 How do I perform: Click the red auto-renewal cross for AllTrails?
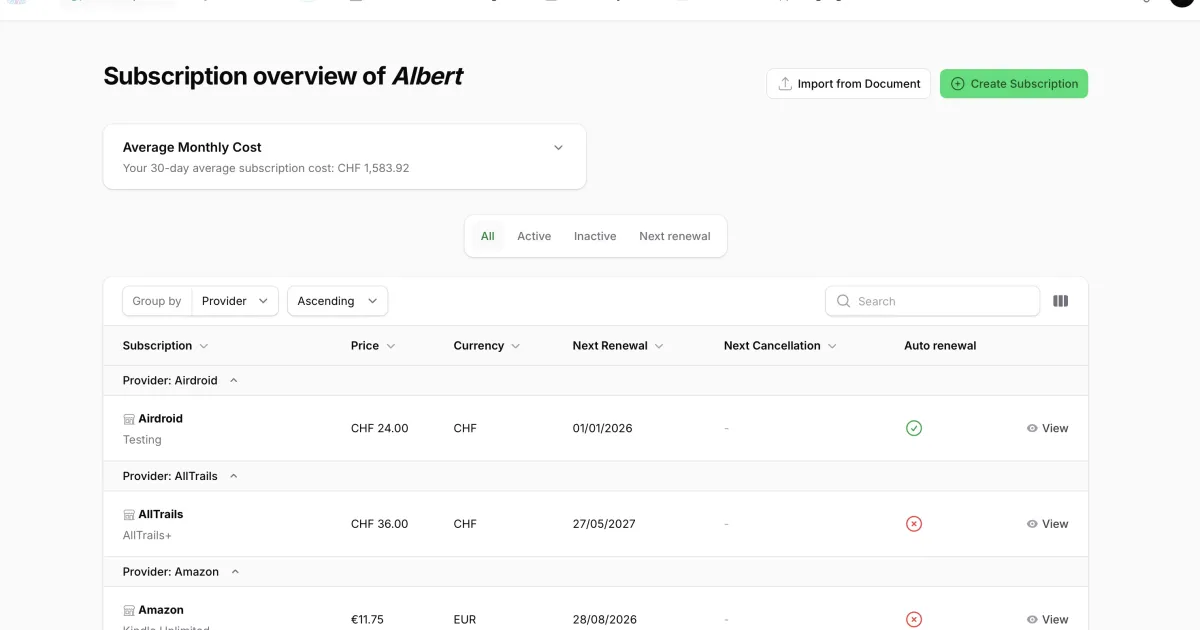[x=914, y=524]
